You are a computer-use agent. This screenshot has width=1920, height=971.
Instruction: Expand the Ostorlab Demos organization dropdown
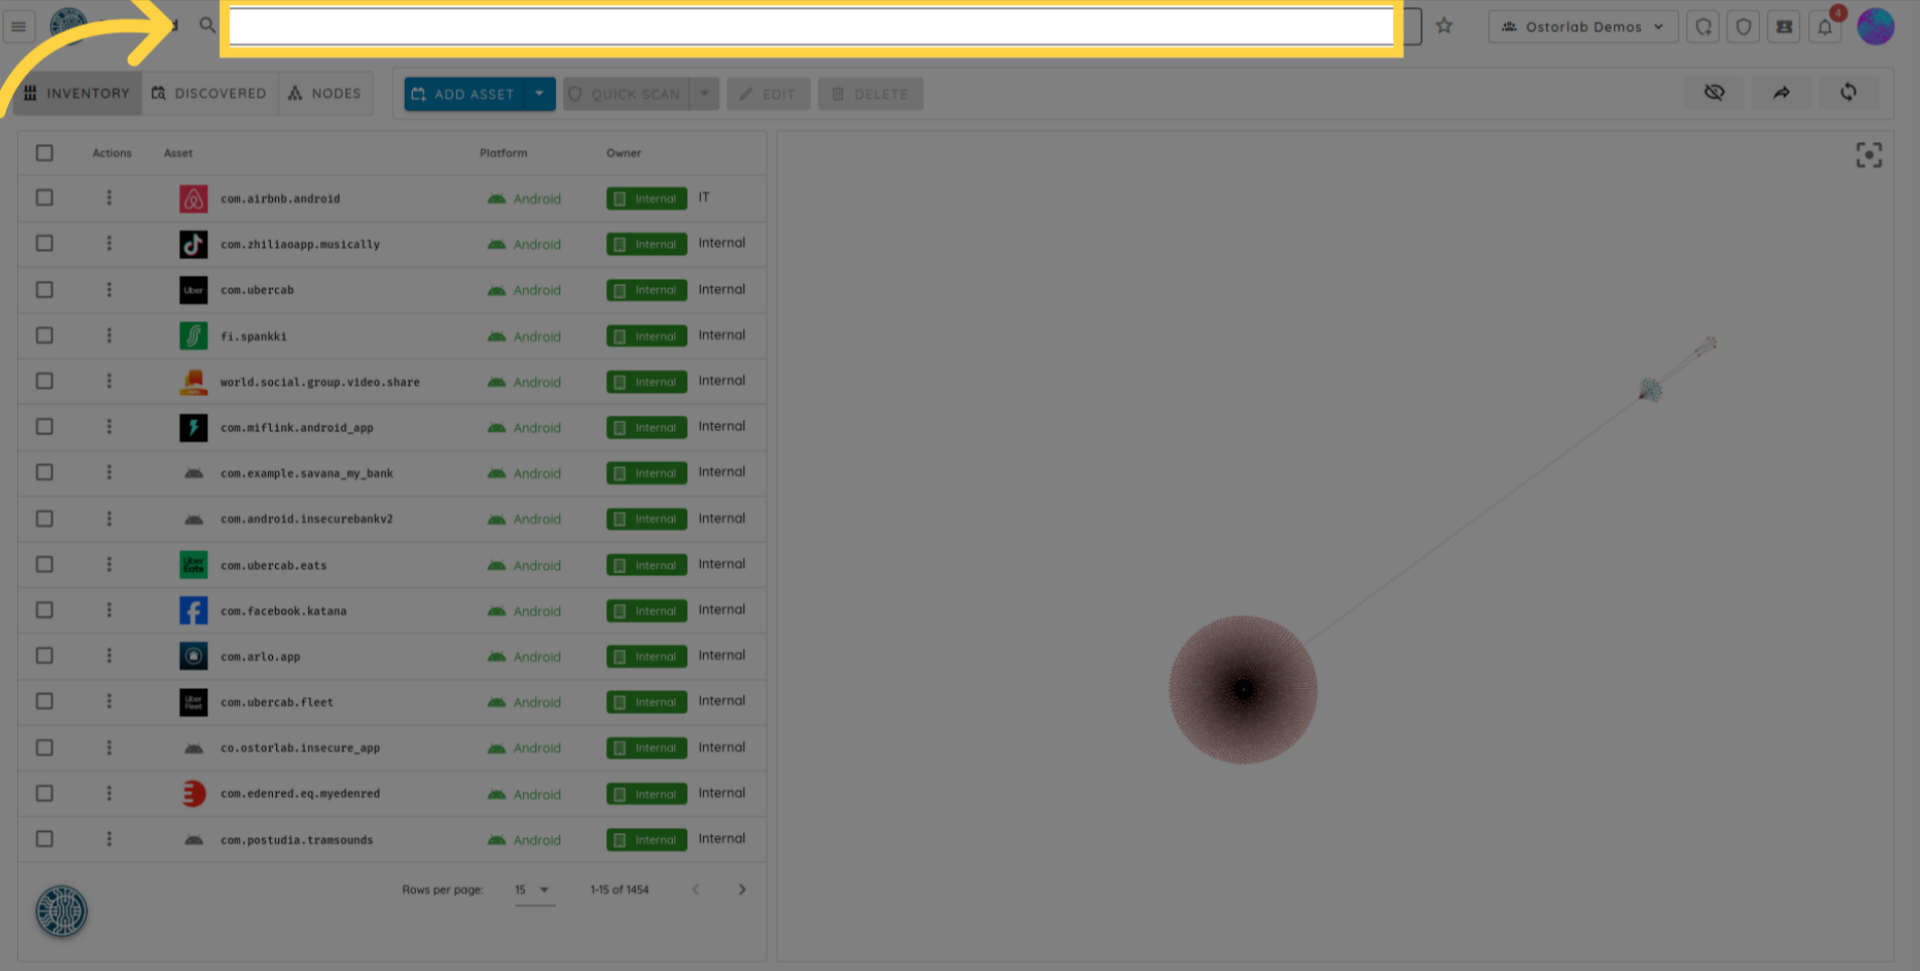click(1583, 27)
